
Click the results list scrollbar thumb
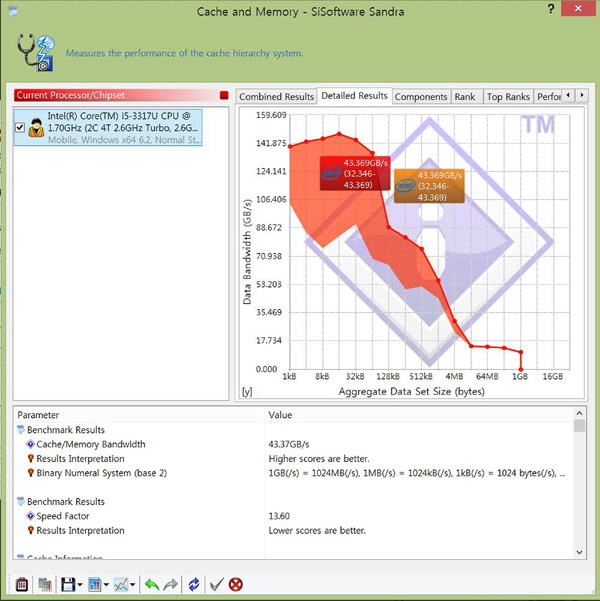click(579, 425)
